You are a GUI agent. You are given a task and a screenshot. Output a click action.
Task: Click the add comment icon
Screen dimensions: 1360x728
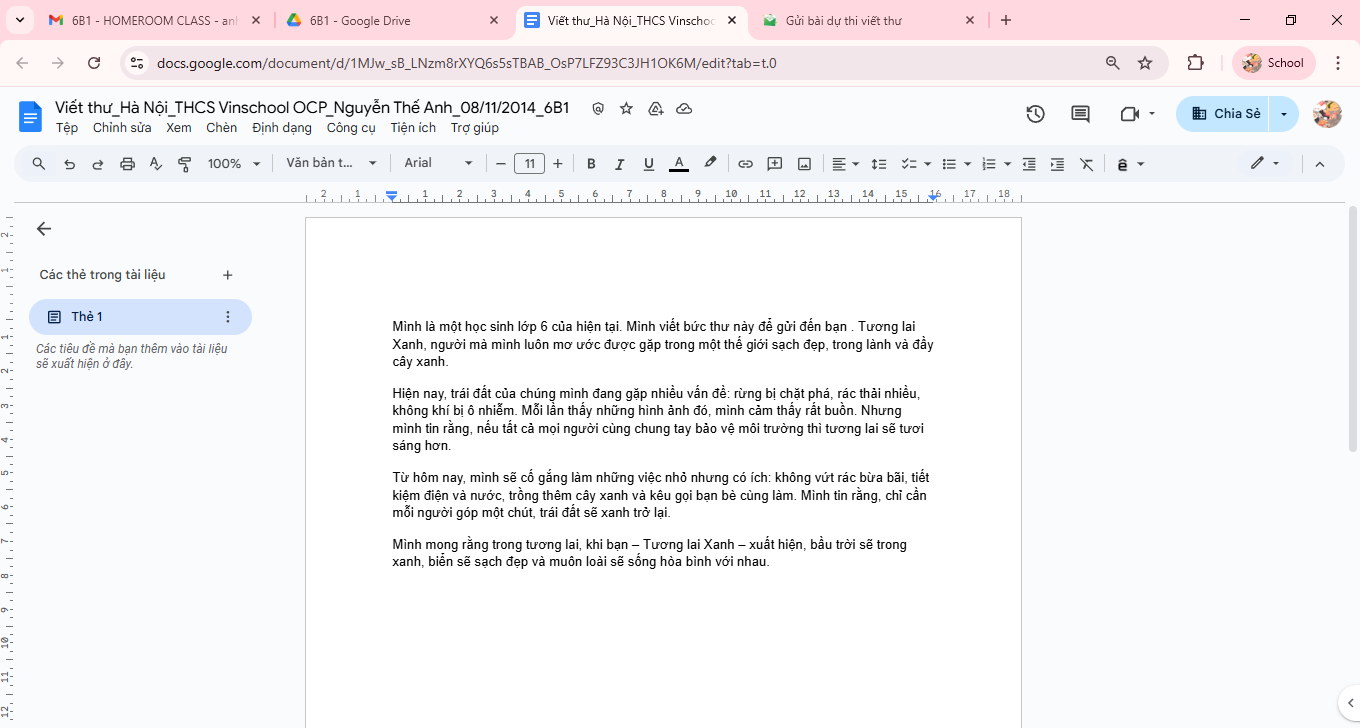coord(774,164)
